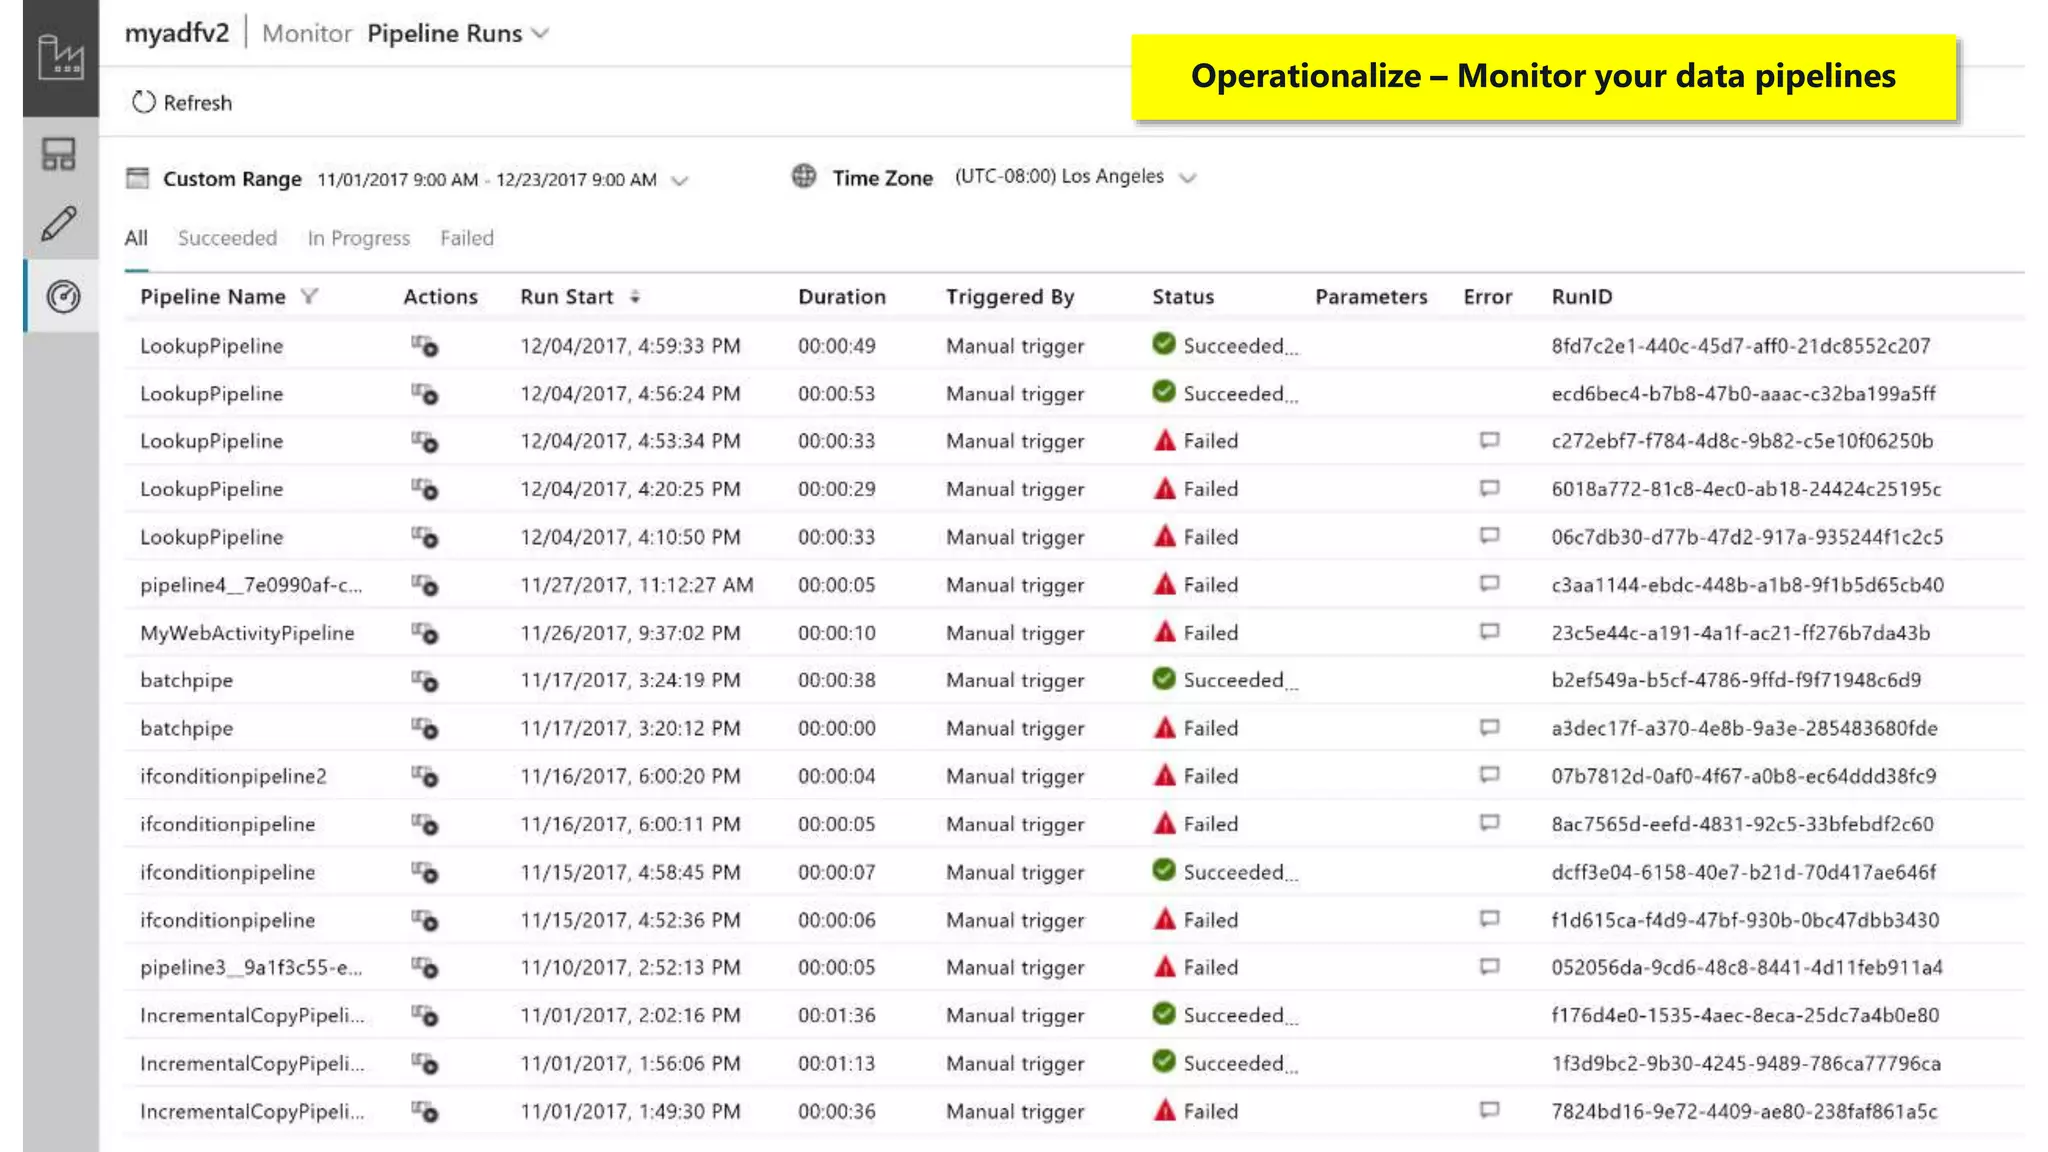Expand the Pipeline Runs dropdown
2048x1152 pixels.
(541, 33)
